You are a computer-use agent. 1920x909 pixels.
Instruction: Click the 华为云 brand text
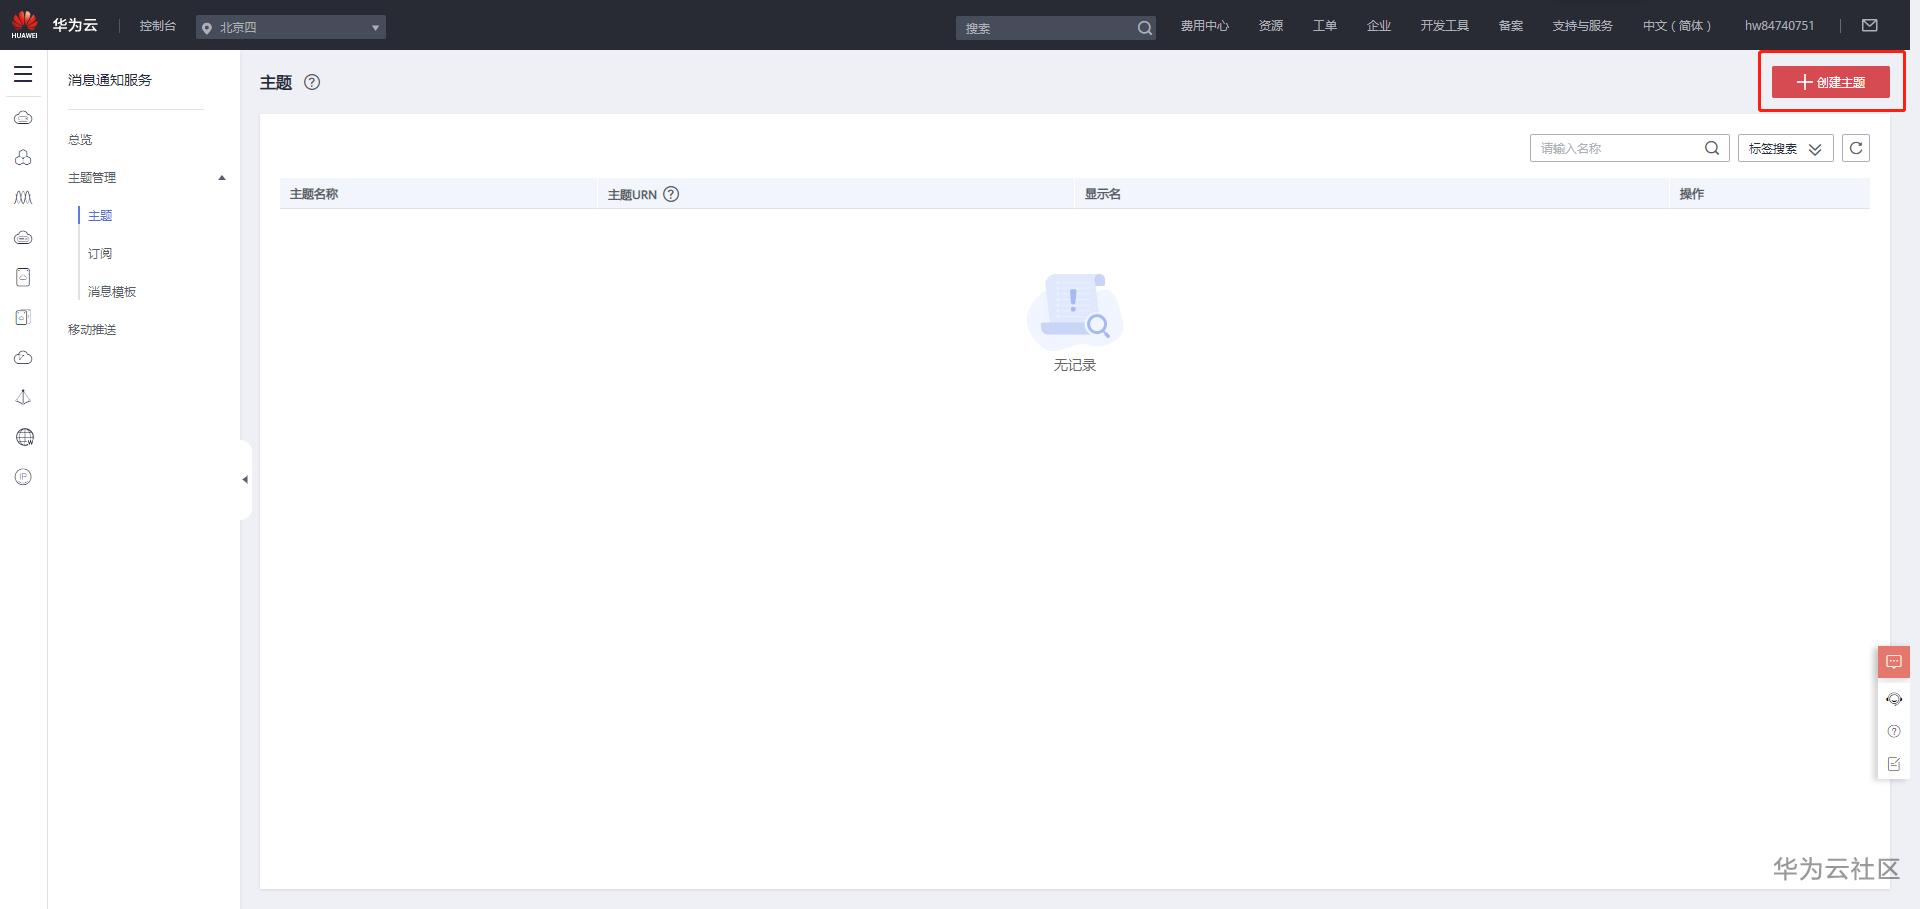pyautogui.click(x=75, y=25)
